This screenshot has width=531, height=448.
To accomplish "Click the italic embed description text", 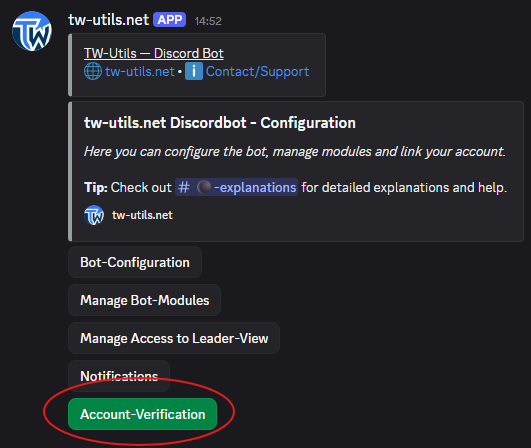I will coord(295,151).
